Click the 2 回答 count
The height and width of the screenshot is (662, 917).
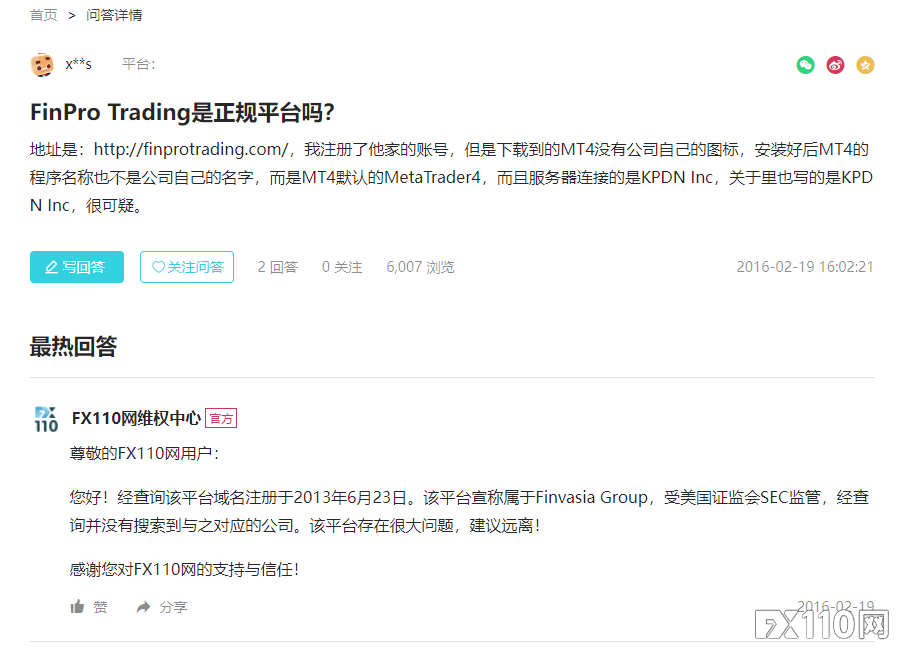tap(278, 267)
